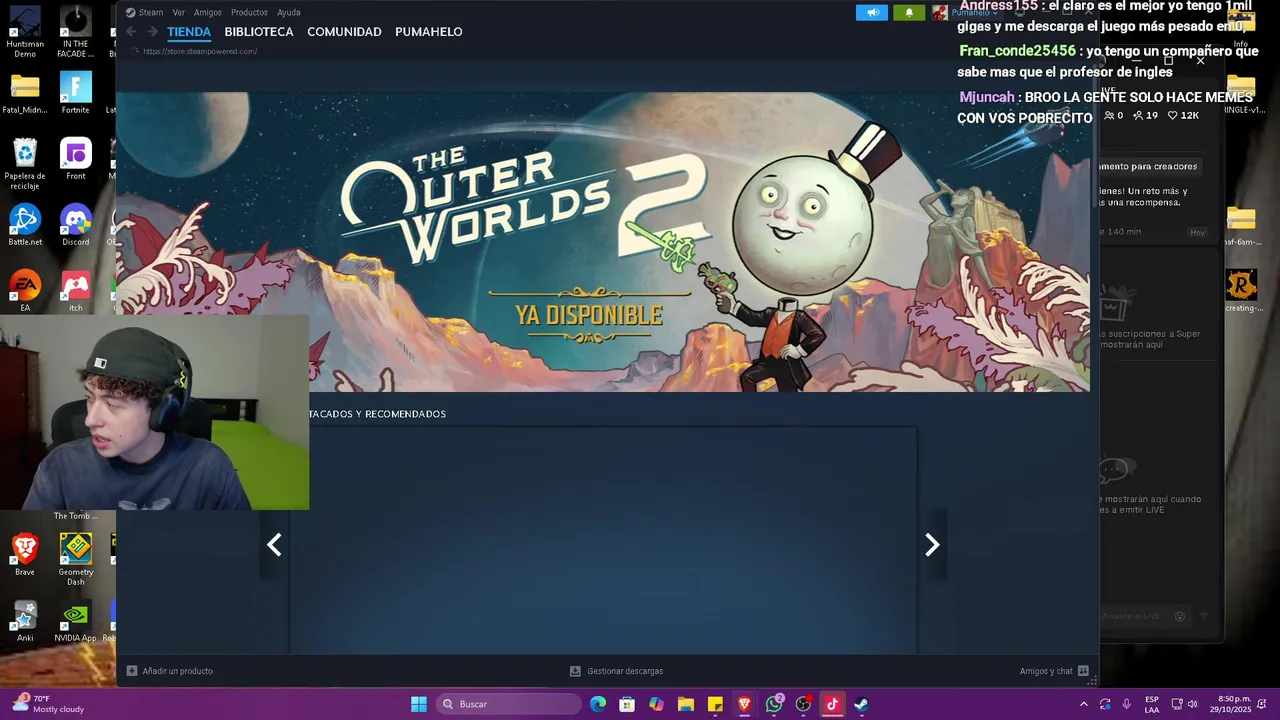Open the Ayuda menu
The height and width of the screenshot is (720, 1280).
click(288, 12)
